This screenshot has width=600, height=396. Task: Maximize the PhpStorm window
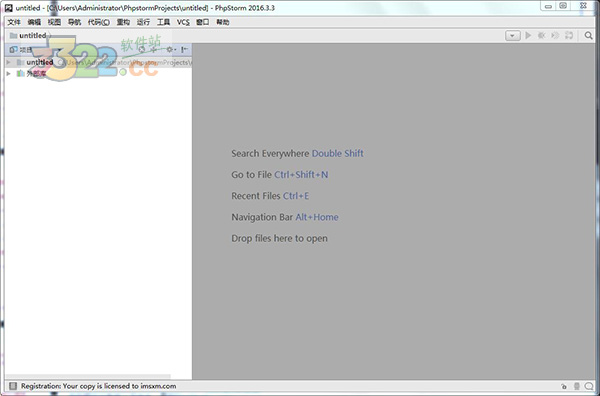(563, 6)
